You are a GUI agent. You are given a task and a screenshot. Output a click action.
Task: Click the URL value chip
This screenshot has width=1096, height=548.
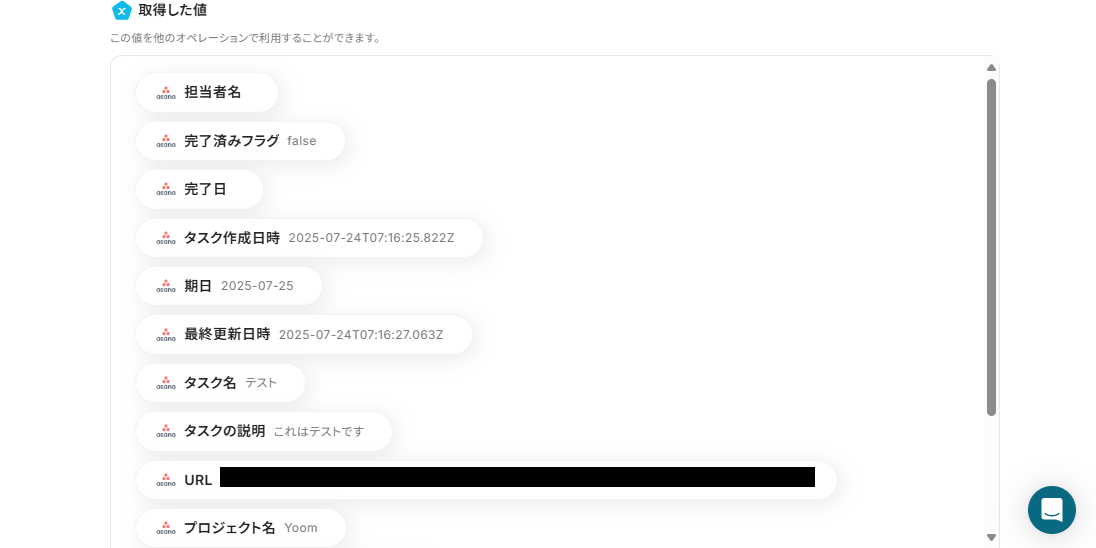point(486,480)
